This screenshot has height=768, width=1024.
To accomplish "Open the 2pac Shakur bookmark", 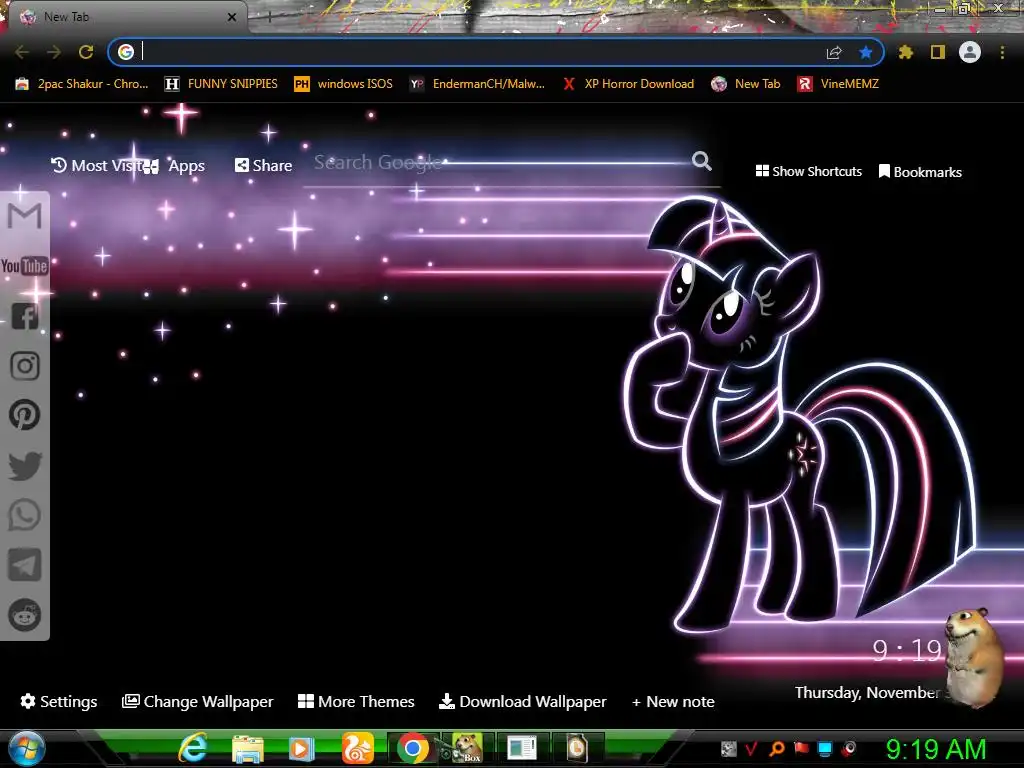I will click(82, 84).
